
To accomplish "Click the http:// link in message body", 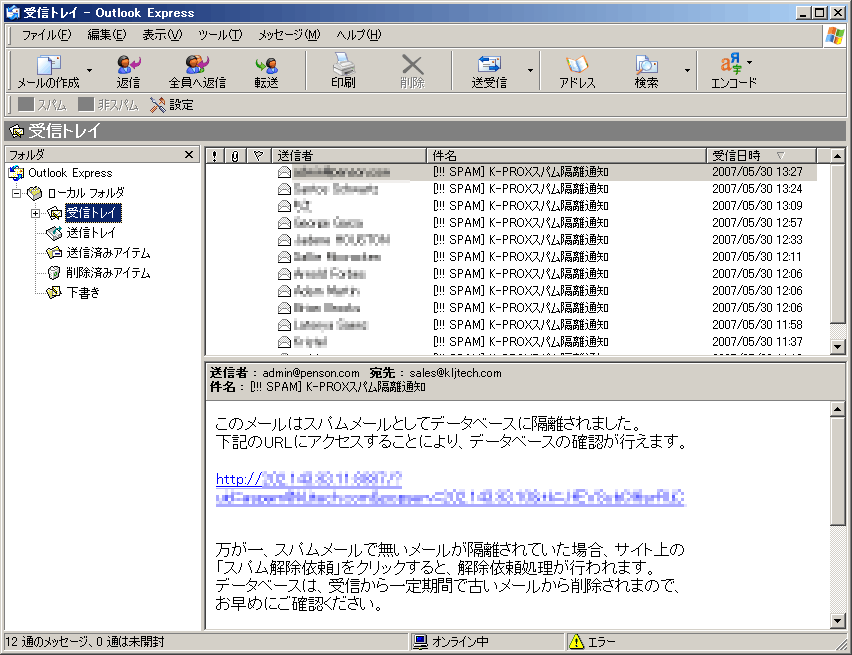I will (x=450, y=488).
